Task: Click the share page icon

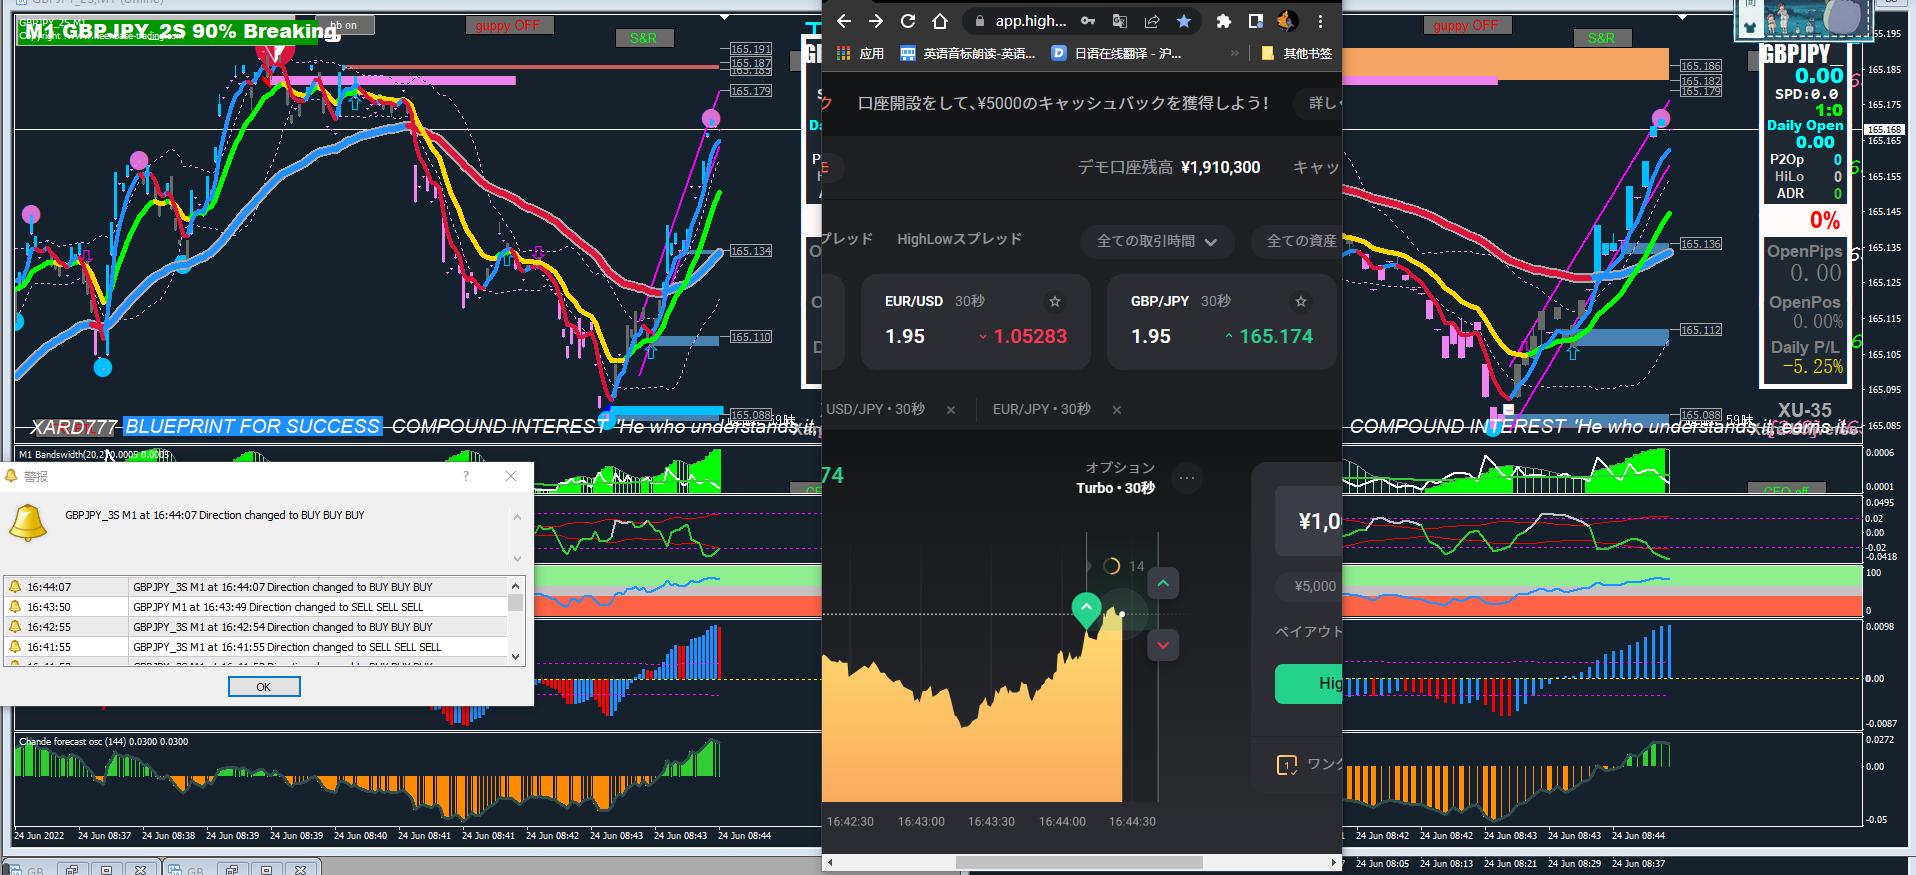Action: pyautogui.click(x=1152, y=21)
